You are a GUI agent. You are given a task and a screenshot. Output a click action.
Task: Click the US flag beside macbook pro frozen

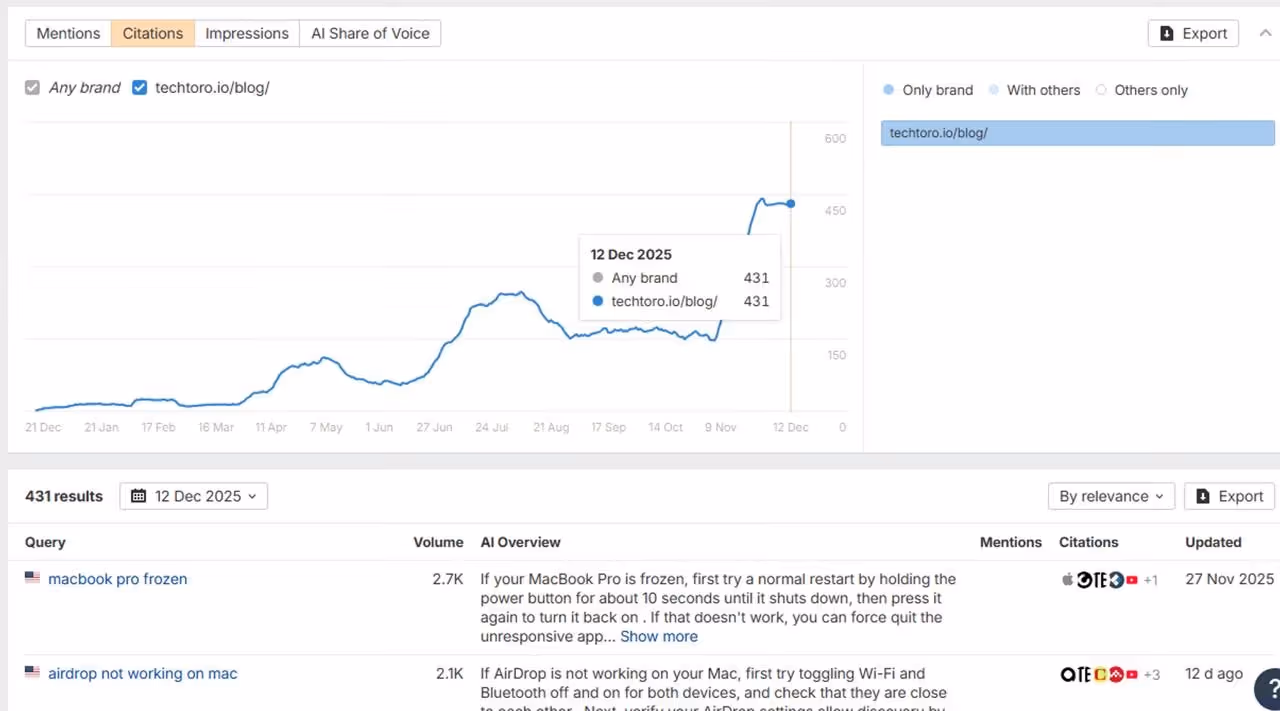(33, 578)
